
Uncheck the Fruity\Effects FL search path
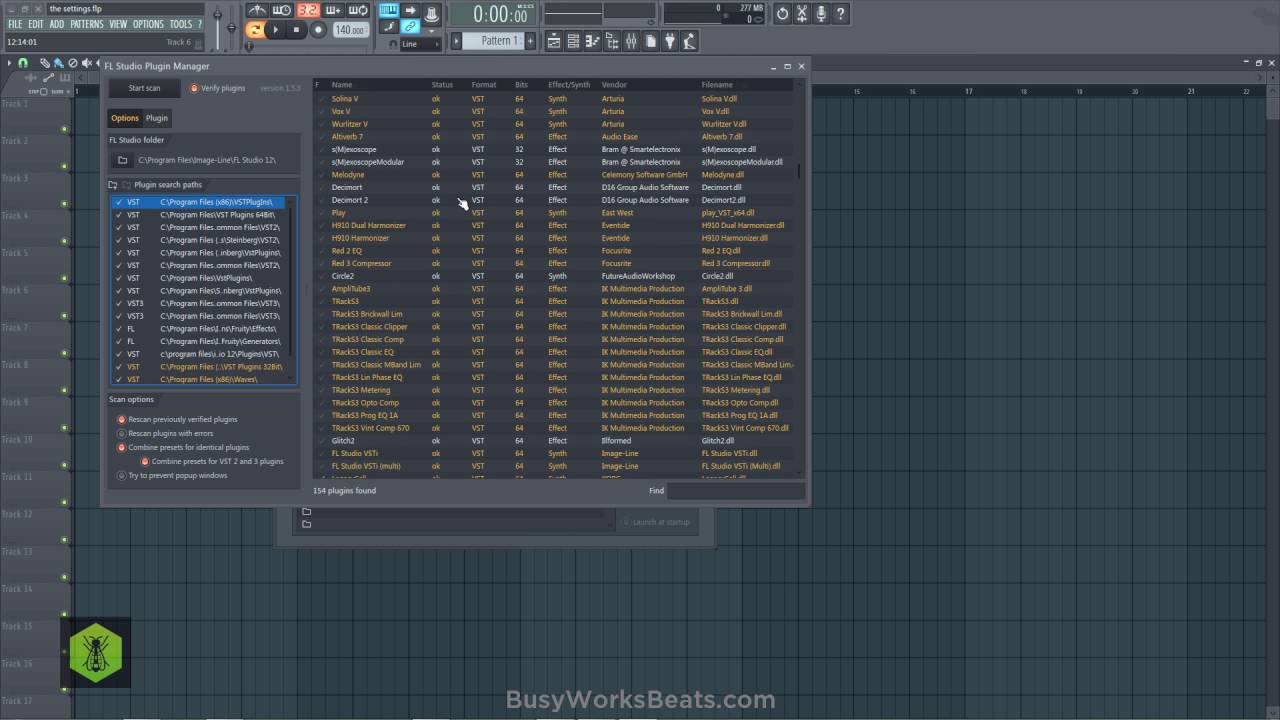(x=118, y=329)
